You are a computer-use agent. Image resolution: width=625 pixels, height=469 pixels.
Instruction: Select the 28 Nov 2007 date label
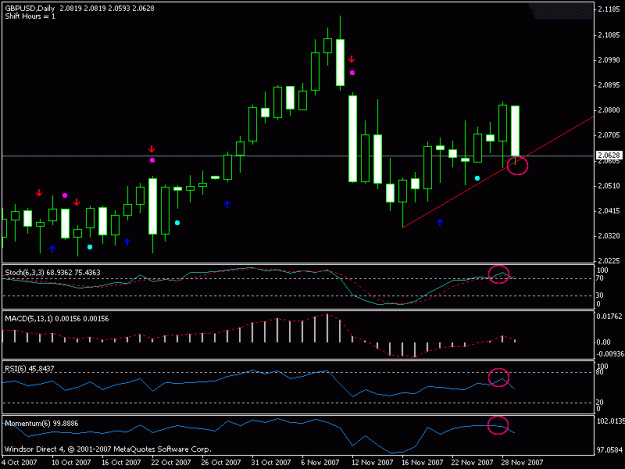522,462
